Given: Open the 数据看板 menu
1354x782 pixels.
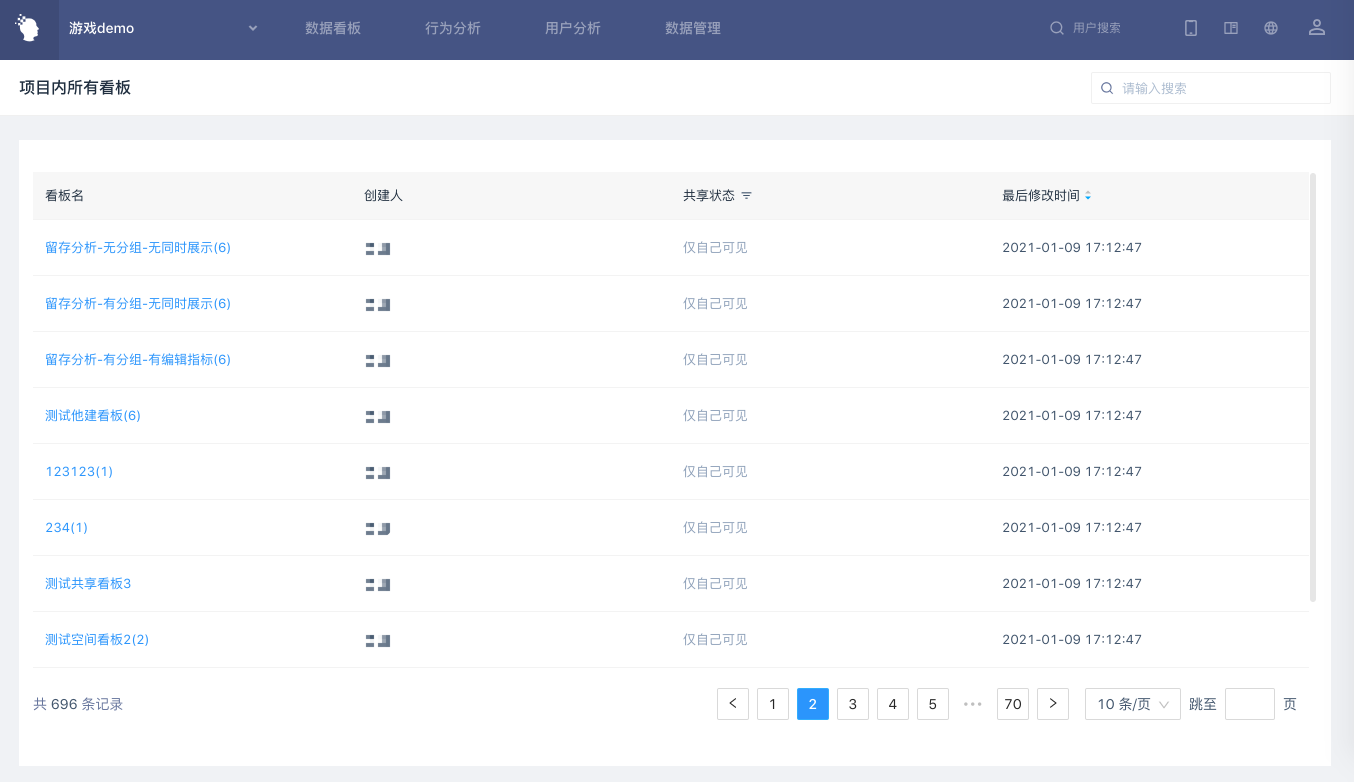Looking at the screenshot, I should pos(333,28).
